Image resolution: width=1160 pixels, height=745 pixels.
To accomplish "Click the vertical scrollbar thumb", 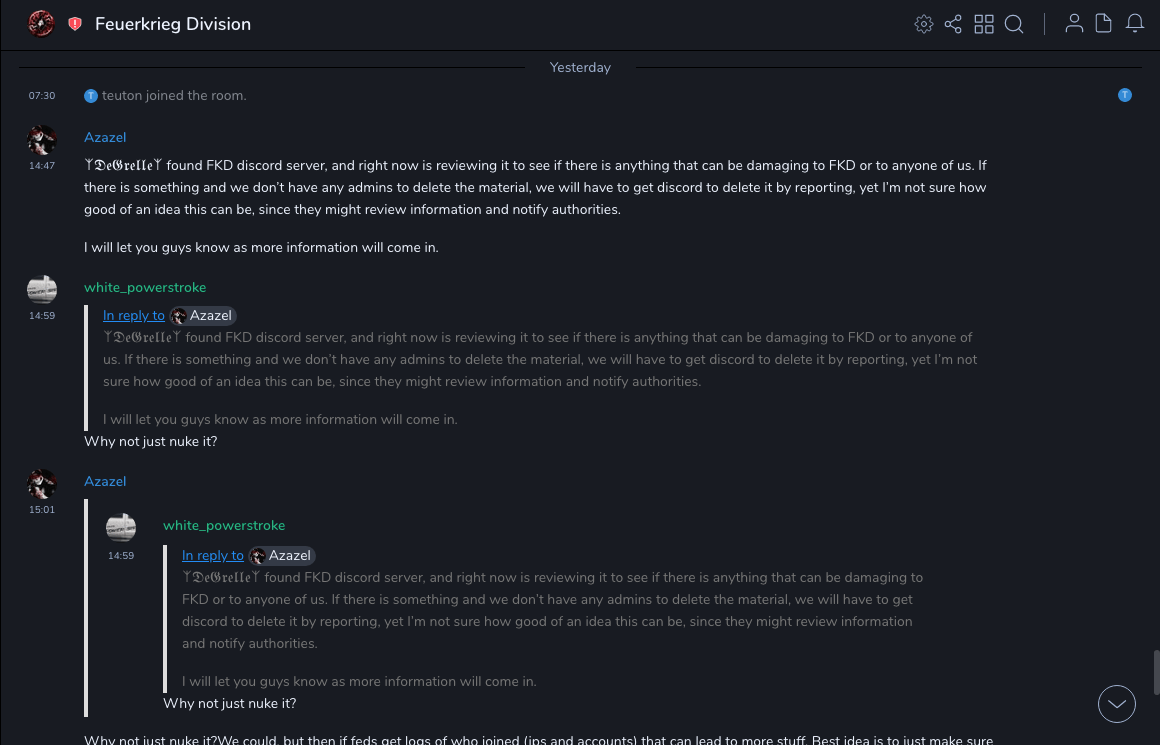I will click(x=1155, y=672).
